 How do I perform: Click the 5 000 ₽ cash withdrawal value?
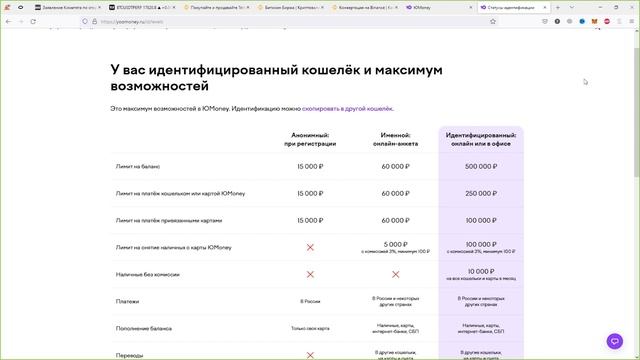395,244
